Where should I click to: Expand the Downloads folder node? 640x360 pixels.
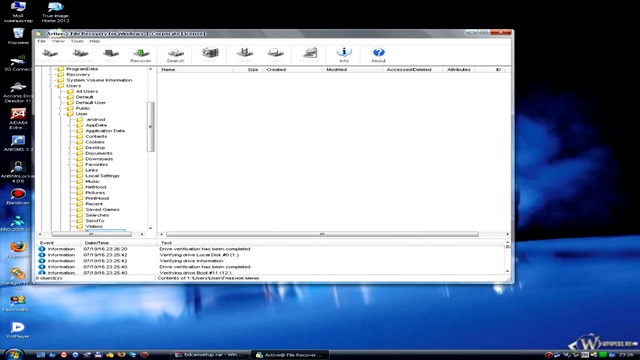point(69,159)
